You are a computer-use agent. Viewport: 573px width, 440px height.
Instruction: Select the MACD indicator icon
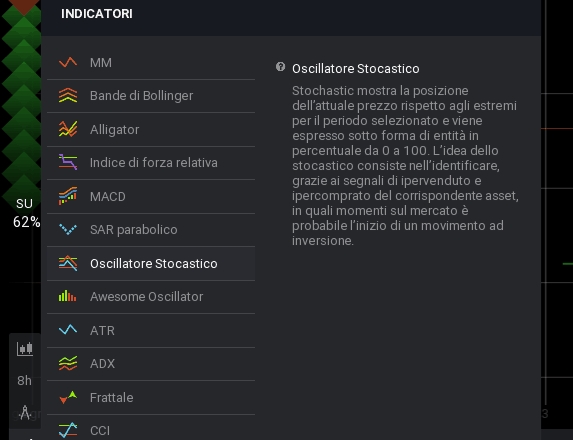tap(68, 196)
